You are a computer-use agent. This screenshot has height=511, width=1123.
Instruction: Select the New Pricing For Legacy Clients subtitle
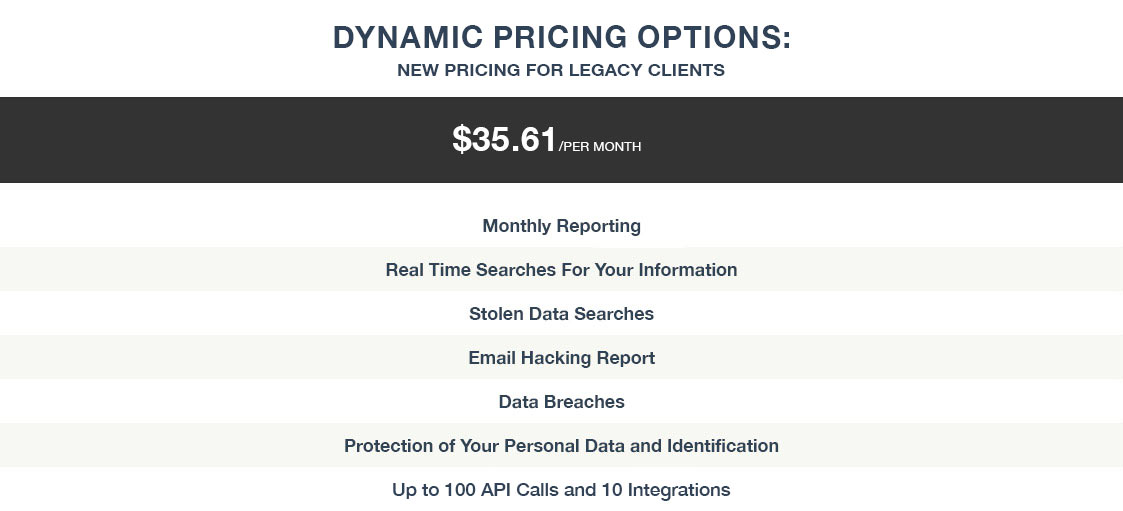point(561,70)
